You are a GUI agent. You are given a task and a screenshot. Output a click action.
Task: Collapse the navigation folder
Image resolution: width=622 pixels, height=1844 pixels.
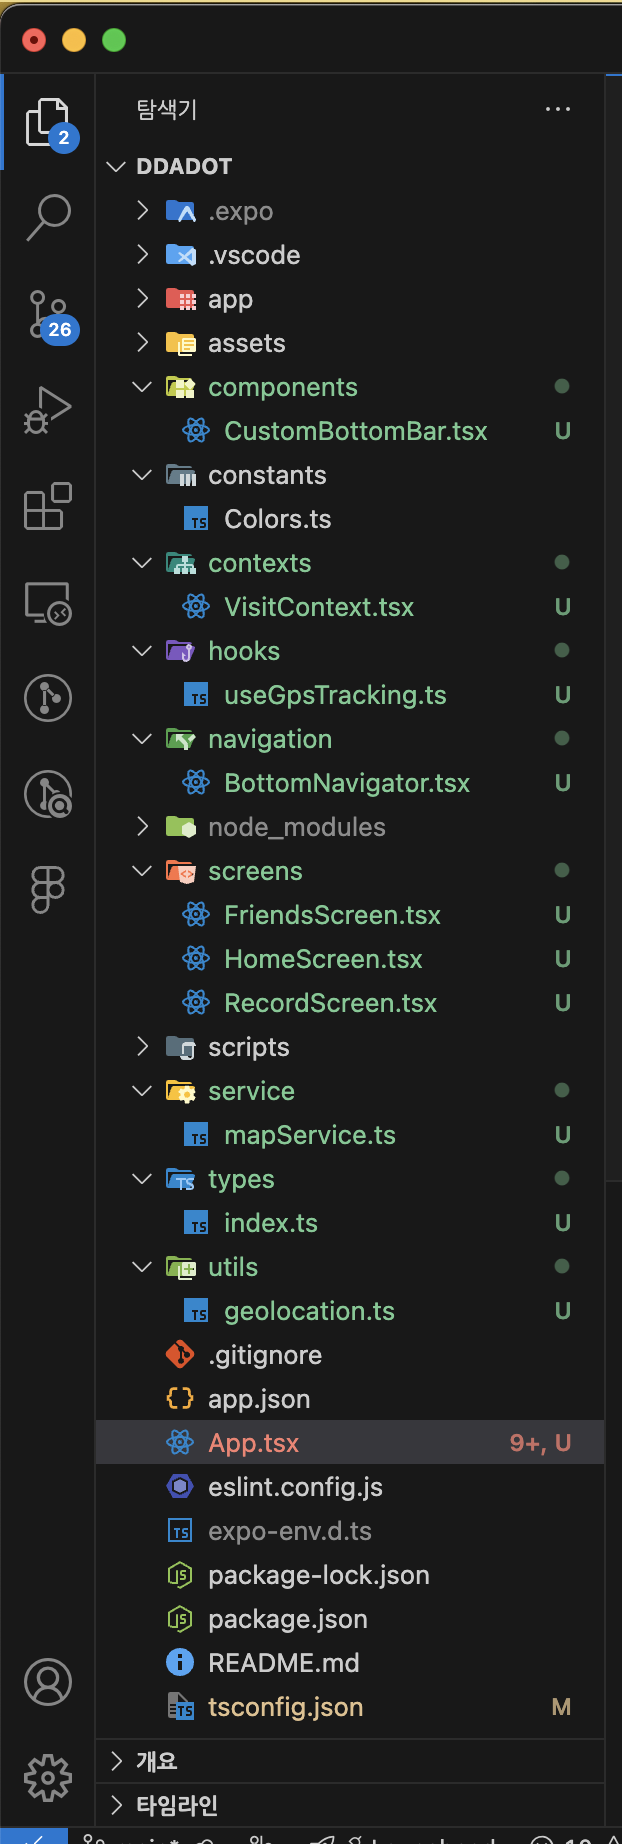[142, 738]
